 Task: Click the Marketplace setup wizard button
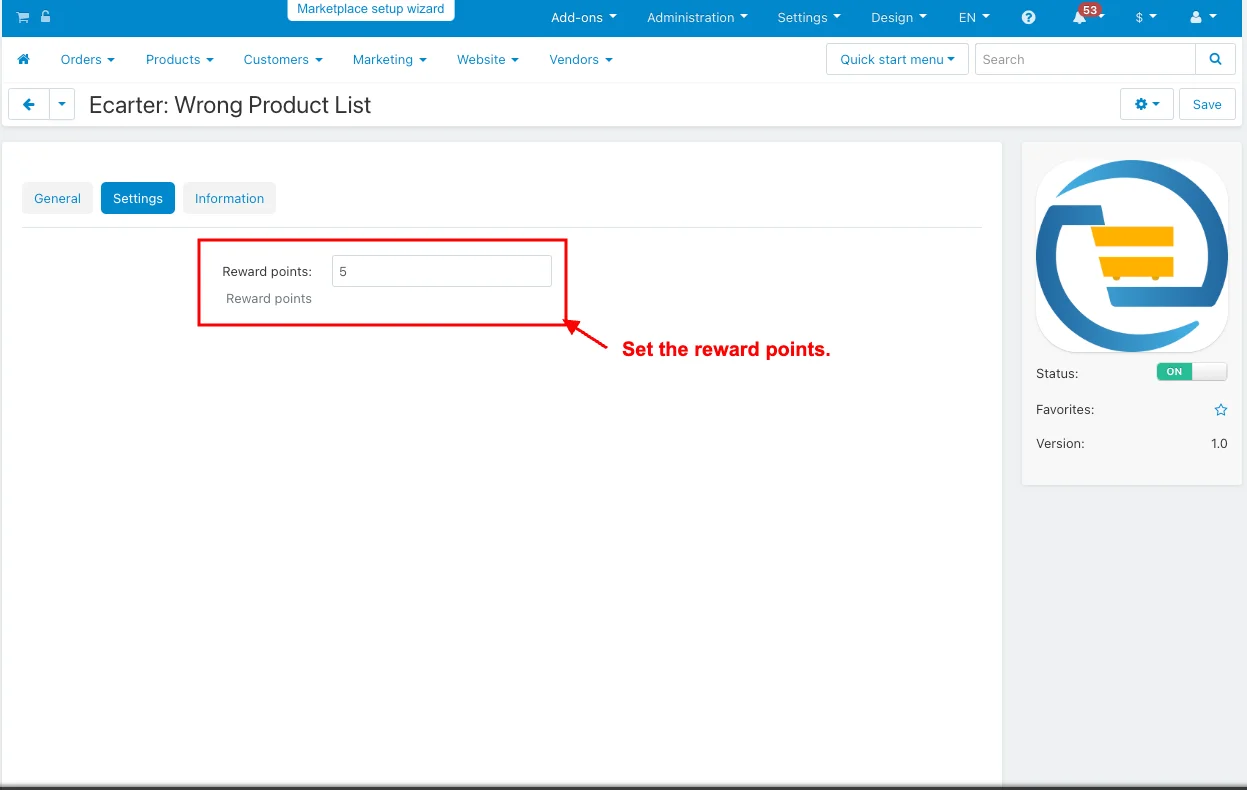pyautogui.click(x=371, y=9)
